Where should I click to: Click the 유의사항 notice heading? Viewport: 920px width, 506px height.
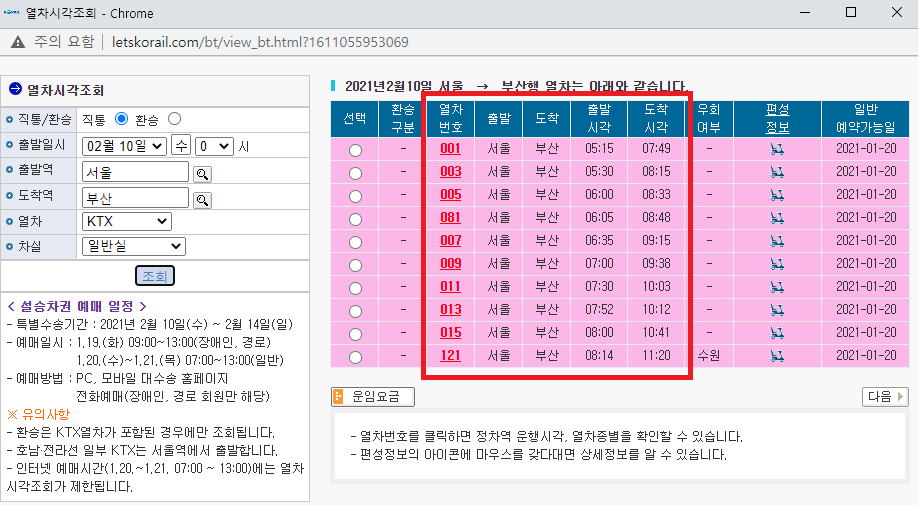39,414
